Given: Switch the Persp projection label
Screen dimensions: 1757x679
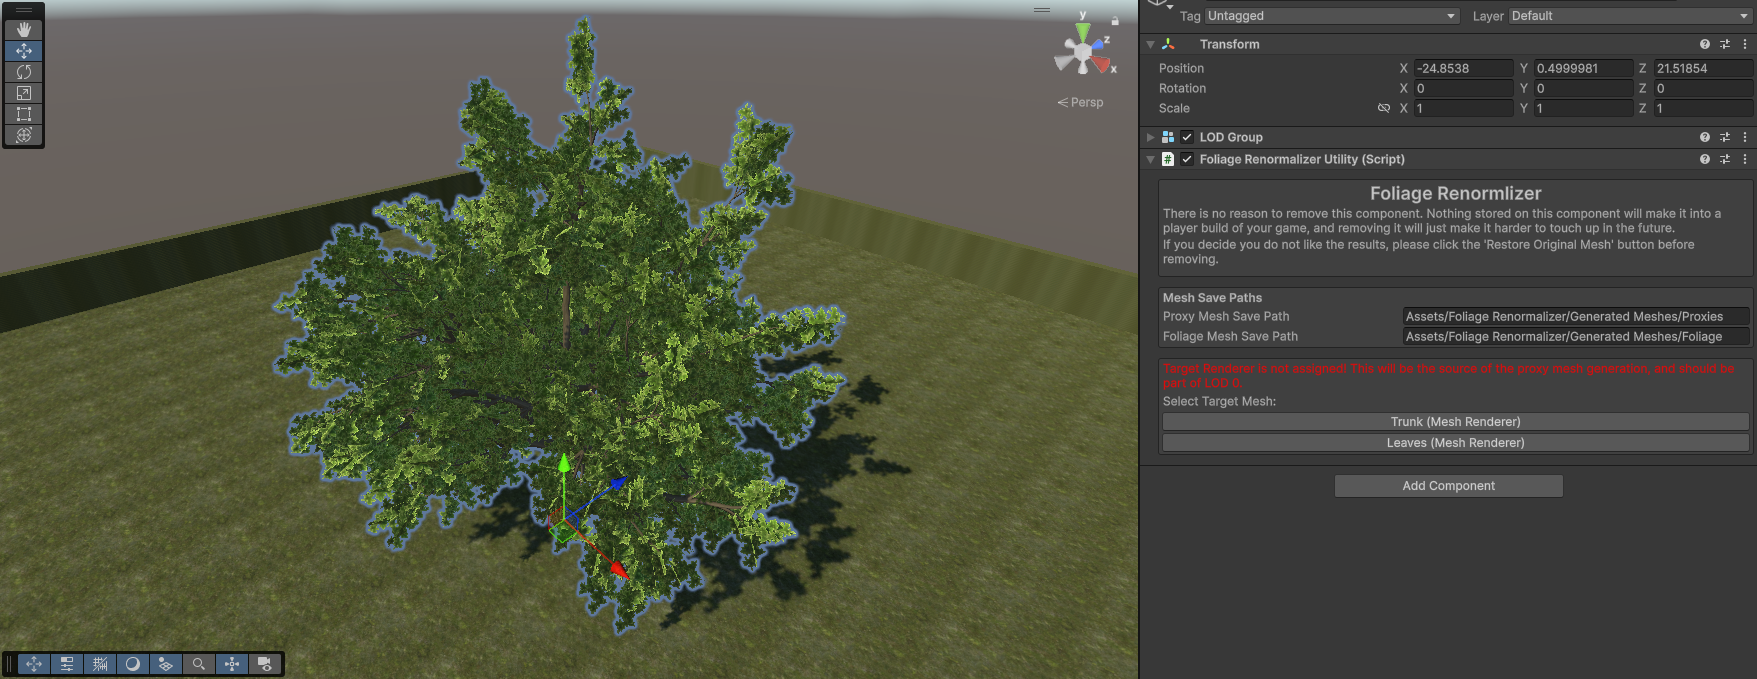Looking at the screenshot, I should (x=1081, y=102).
